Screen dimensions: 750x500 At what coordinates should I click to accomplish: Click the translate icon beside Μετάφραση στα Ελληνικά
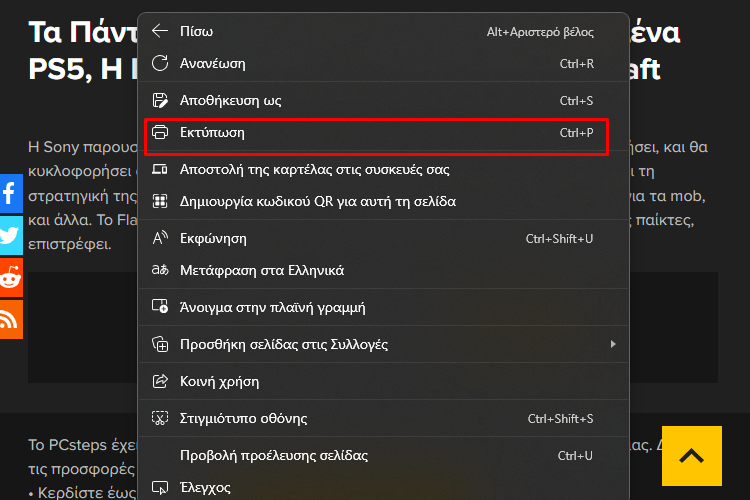(160, 270)
